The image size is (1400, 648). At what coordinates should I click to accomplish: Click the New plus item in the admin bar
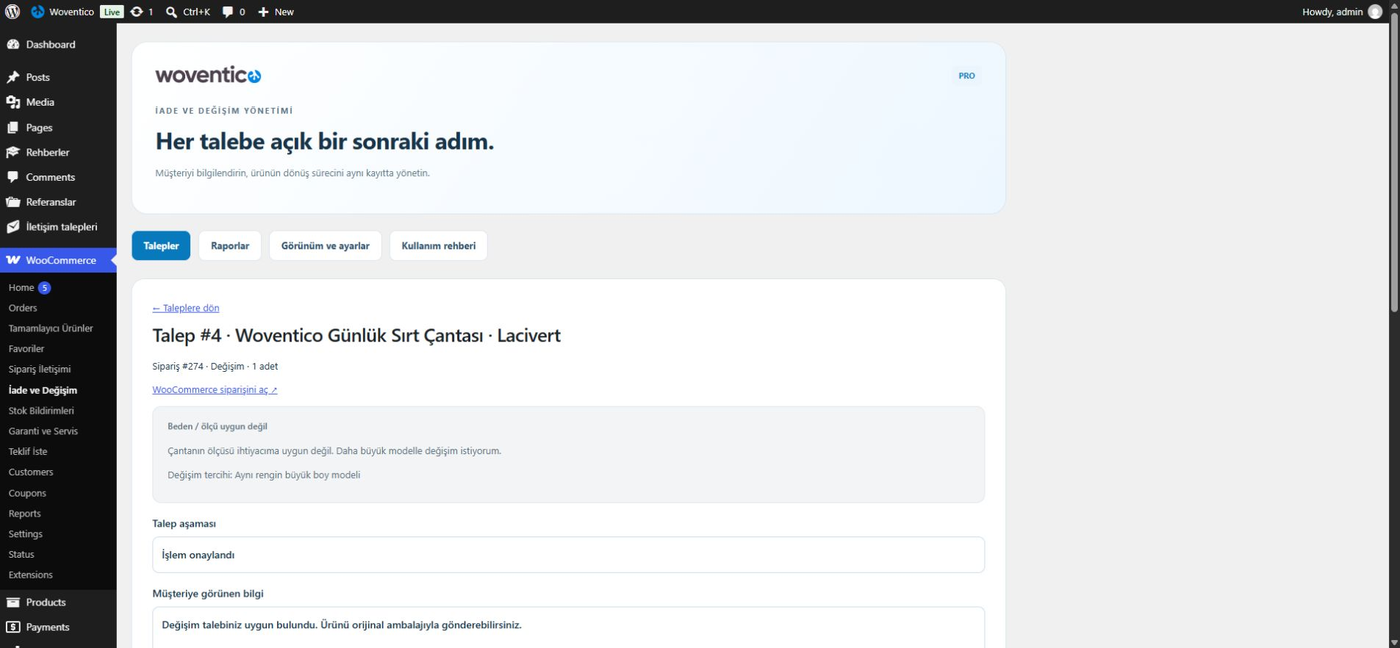point(276,12)
